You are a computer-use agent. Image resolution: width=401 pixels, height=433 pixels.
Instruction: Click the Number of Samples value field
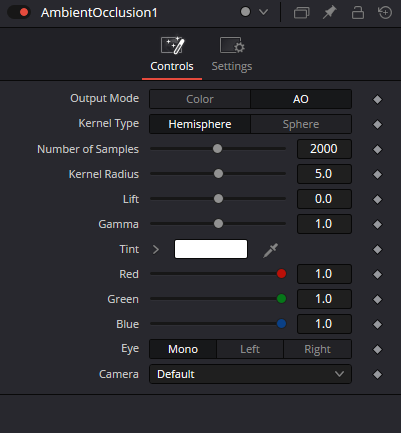click(324, 149)
